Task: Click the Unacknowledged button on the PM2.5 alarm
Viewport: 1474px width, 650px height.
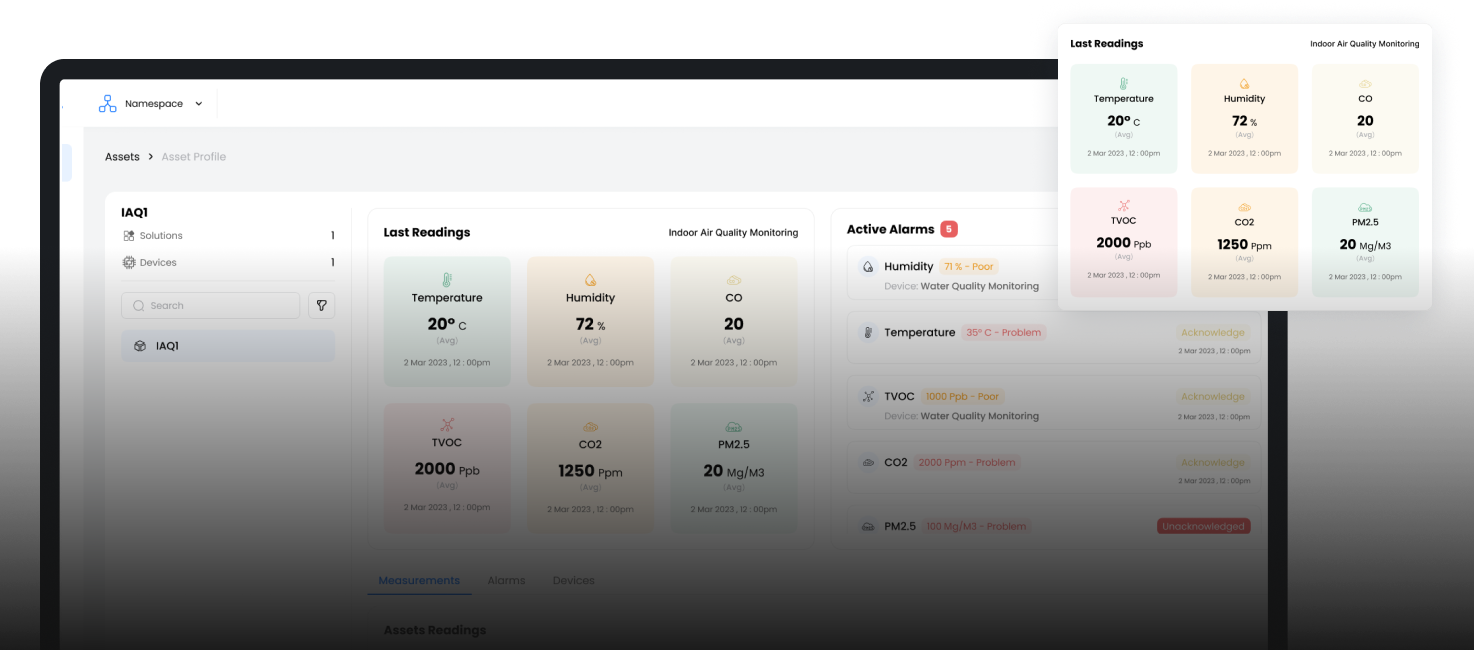Action: click(1204, 526)
